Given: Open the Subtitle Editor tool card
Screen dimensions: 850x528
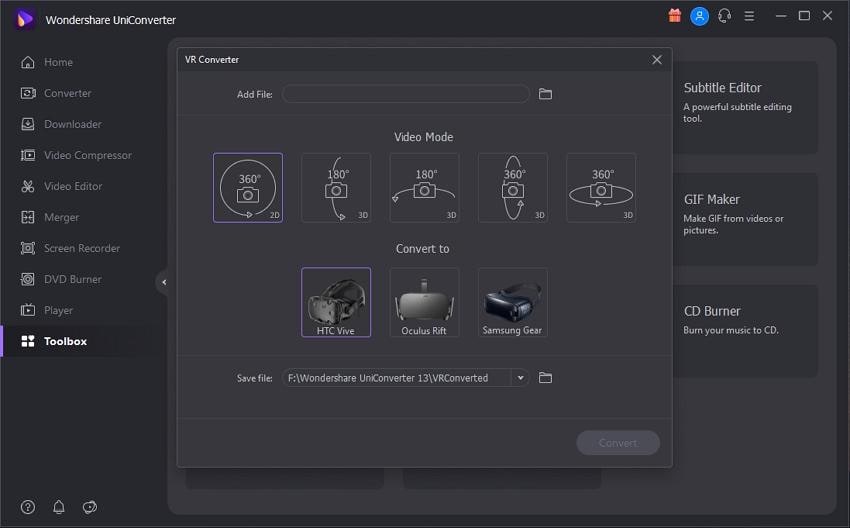Looking at the screenshot, I should click(x=745, y=107).
